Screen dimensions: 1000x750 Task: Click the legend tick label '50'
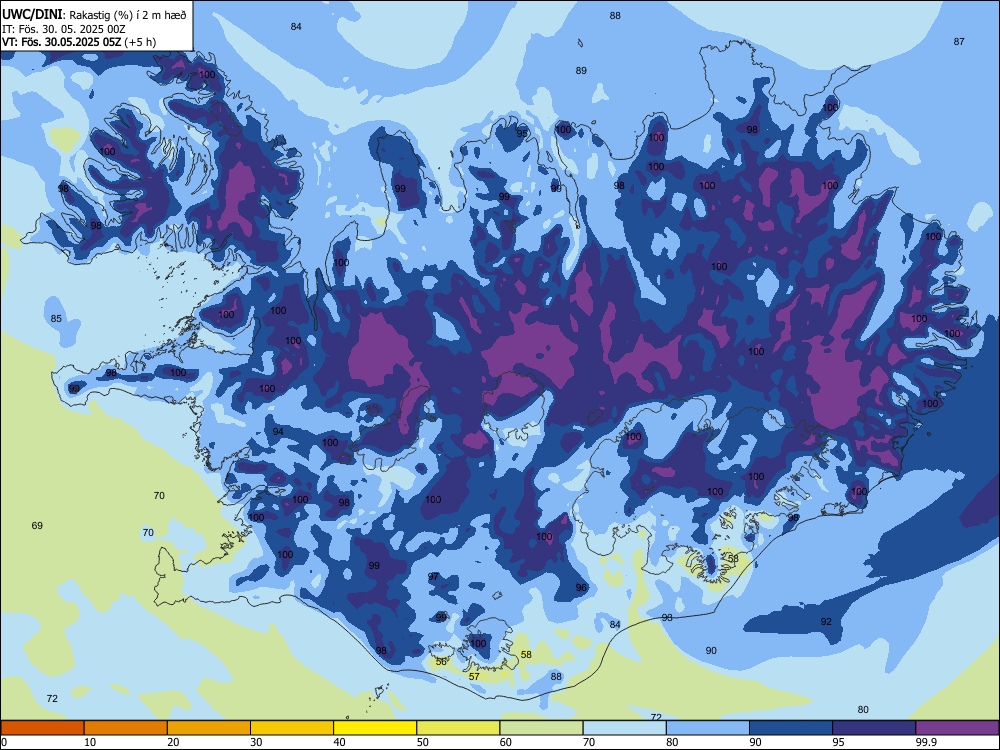(422, 742)
